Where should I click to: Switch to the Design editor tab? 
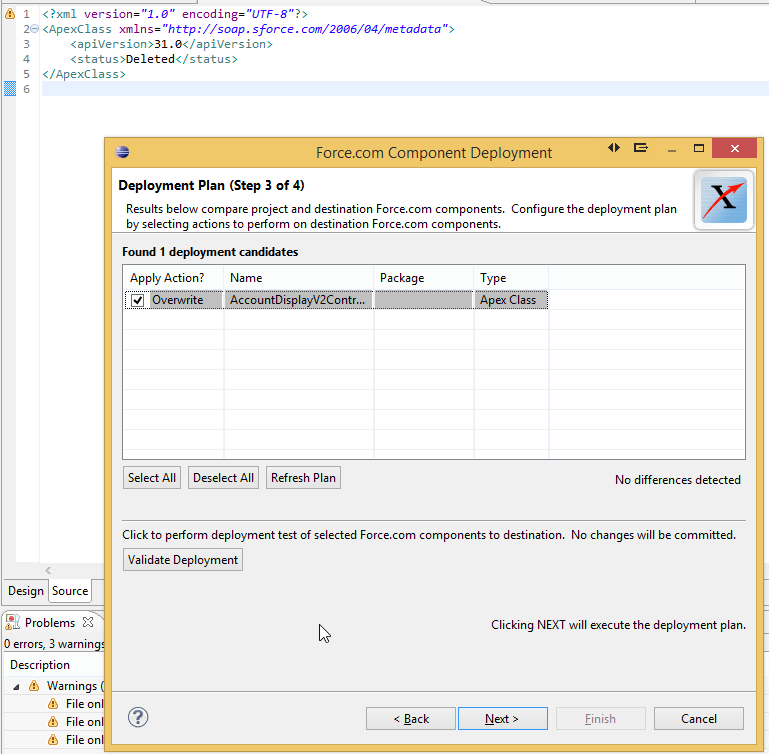(x=26, y=591)
